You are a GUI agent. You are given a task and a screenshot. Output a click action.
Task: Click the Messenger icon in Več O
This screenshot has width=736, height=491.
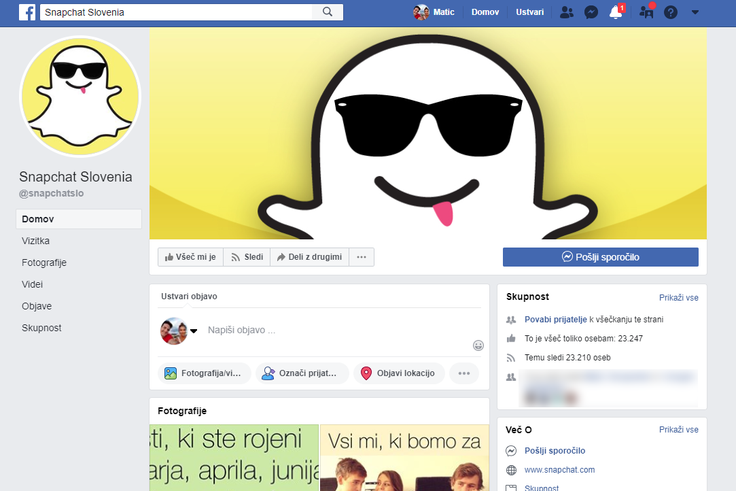pyautogui.click(x=511, y=451)
